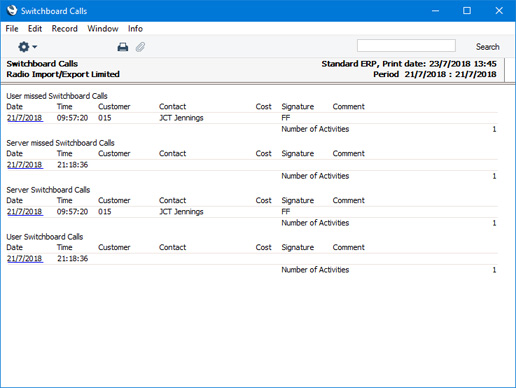Image resolution: width=516 pixels, height=388 pixels.
Task: Click the Standard ERP app icon in title bar
Action: tap(12, 10)
